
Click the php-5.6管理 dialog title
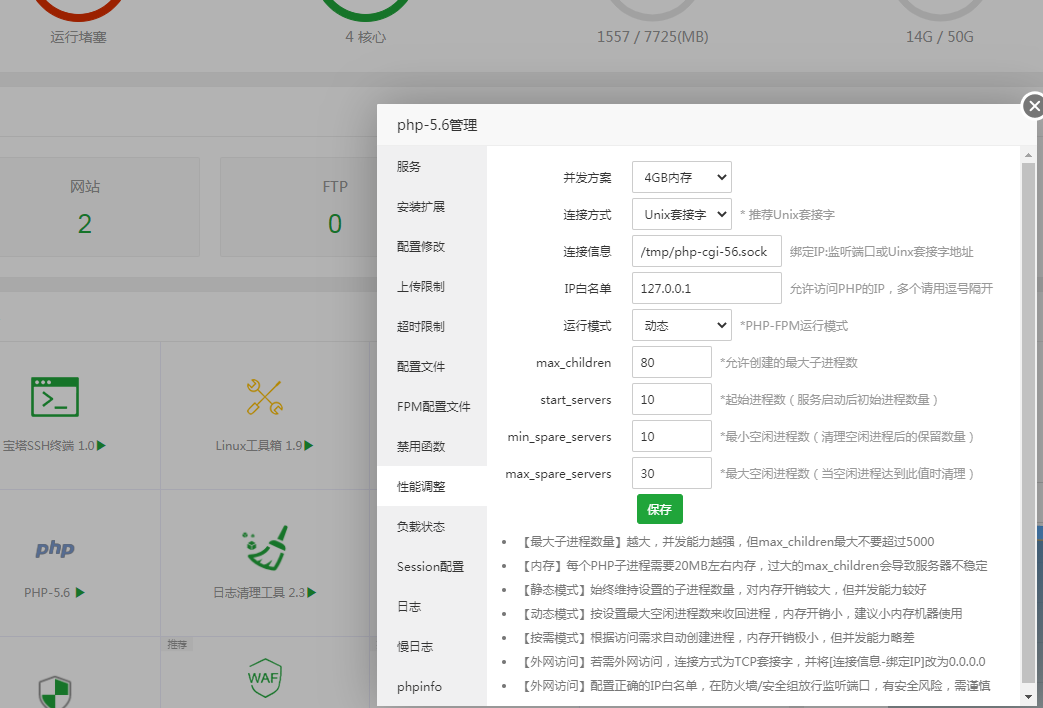(x=437, y=125)
